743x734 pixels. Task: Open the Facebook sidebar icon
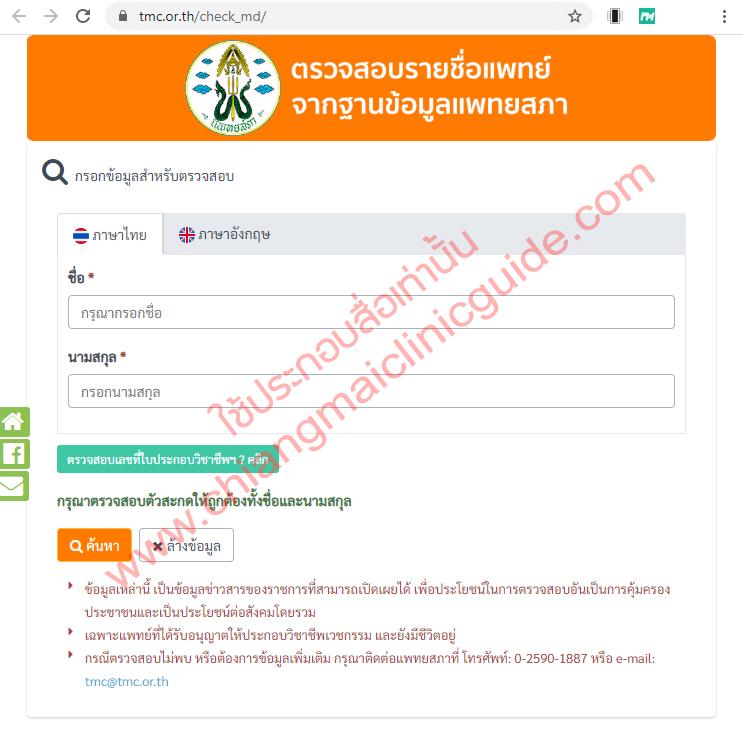pyautogui.click(x=14, y=454)
